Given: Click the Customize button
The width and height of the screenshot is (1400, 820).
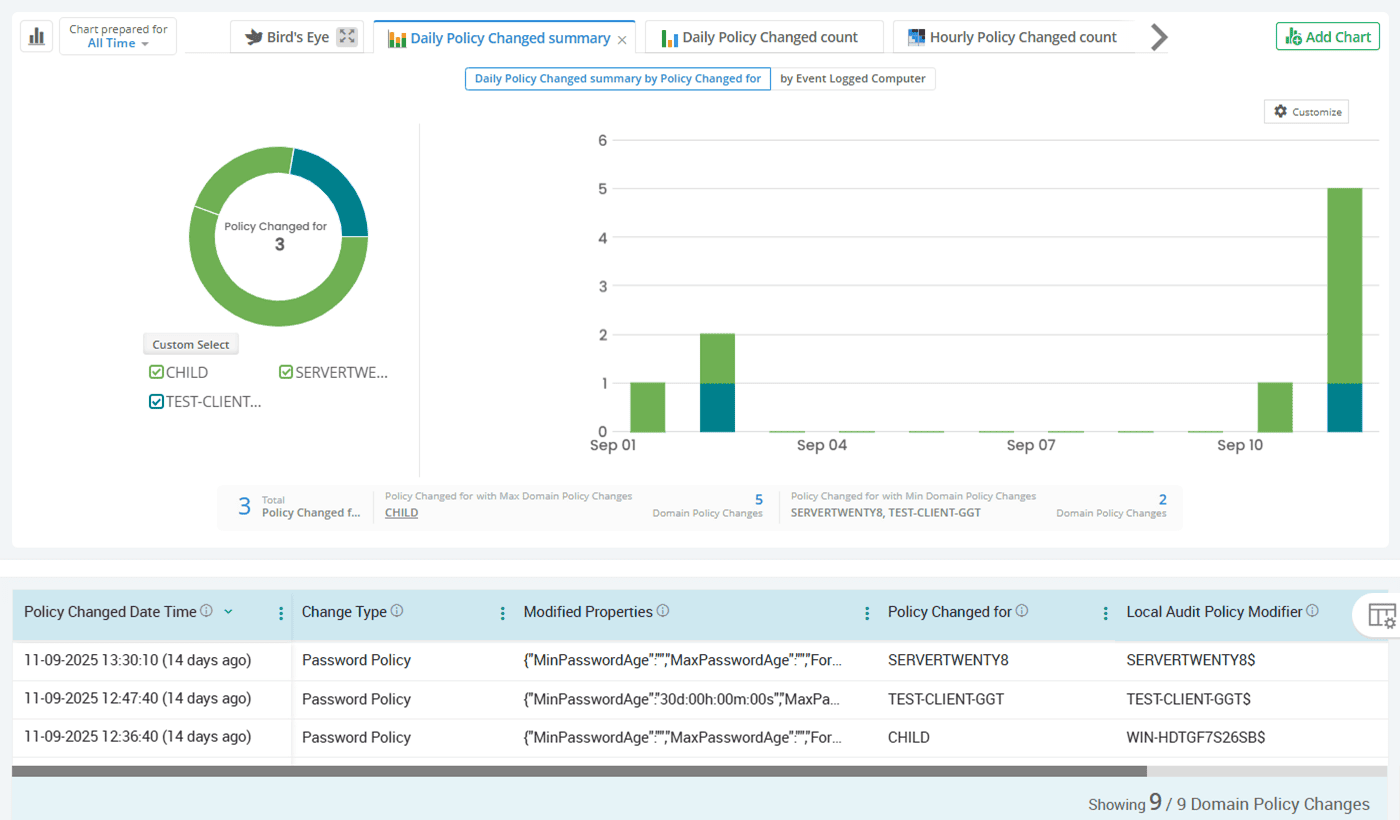Looking at the screenshot, I should point(1306,112).
